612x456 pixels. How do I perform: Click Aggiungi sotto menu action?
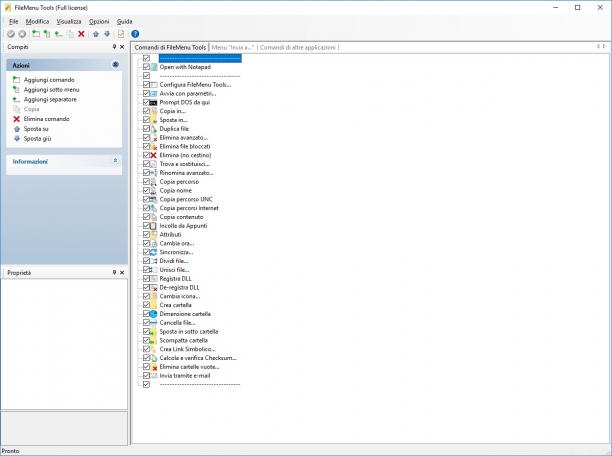pyautogui.click(x=52, y=90)
